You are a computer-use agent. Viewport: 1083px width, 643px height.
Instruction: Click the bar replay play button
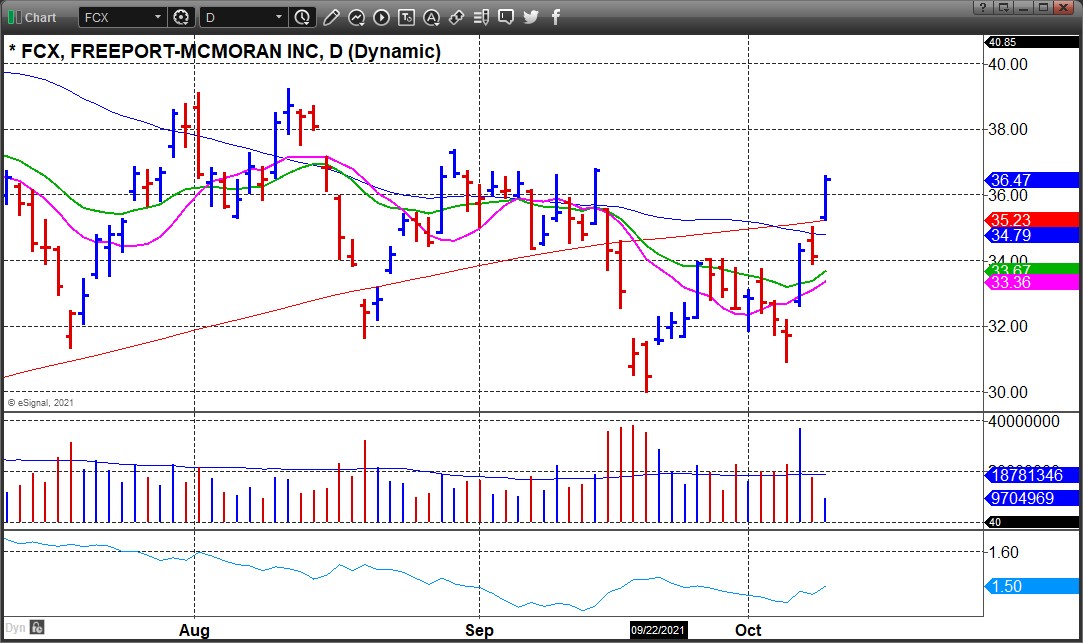(381, 17)
